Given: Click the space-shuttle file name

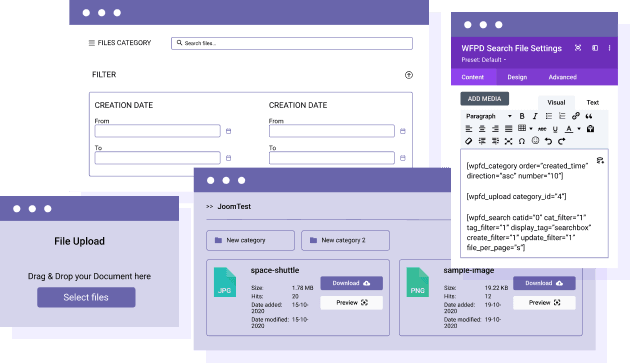Looking at the screenshot, I should (x=275, y=270).
